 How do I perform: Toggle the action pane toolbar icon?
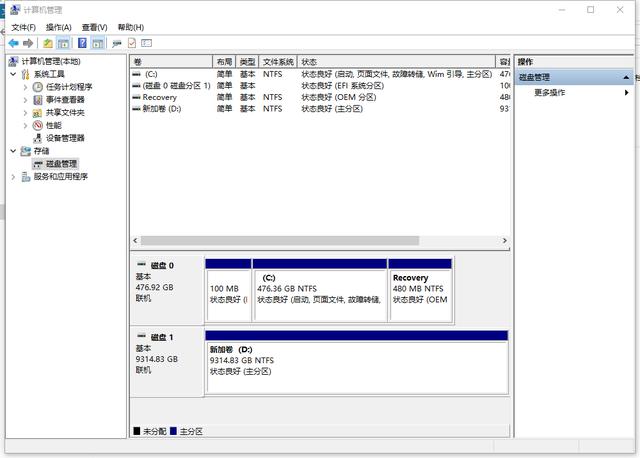tap(98, 43)
